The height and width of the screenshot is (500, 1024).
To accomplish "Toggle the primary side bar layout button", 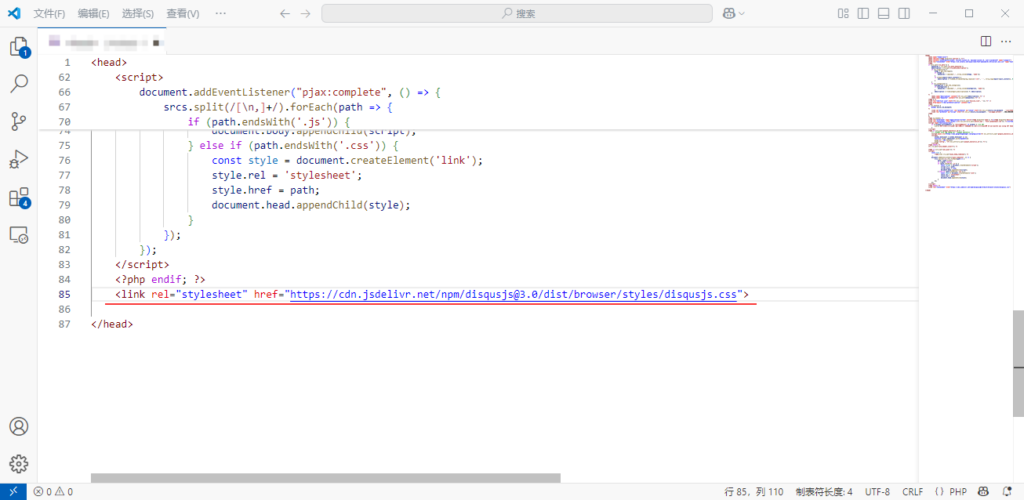I will (863, 14).
